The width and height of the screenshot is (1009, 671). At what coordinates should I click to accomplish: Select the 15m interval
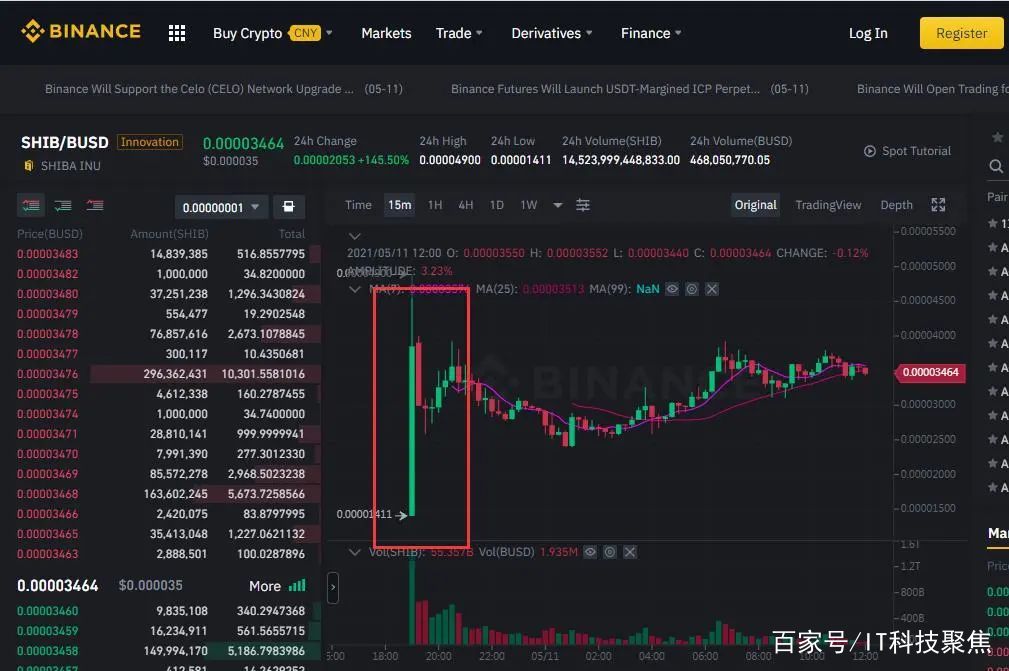[400, 205]
